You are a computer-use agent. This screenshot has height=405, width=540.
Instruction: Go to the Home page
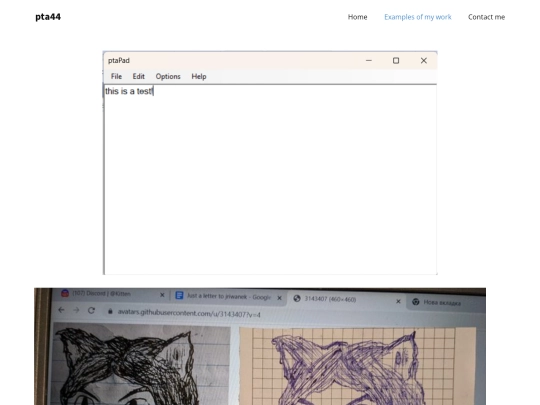357,17
